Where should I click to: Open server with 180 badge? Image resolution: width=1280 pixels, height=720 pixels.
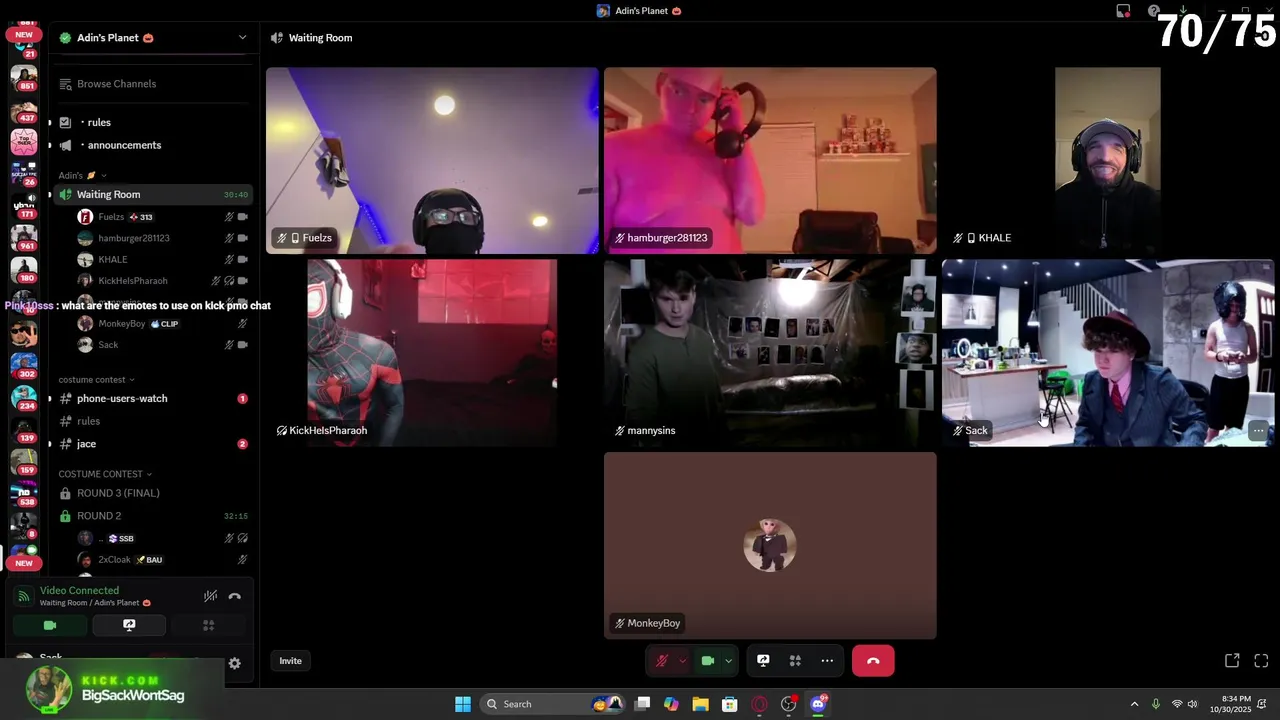coord(24,270)
